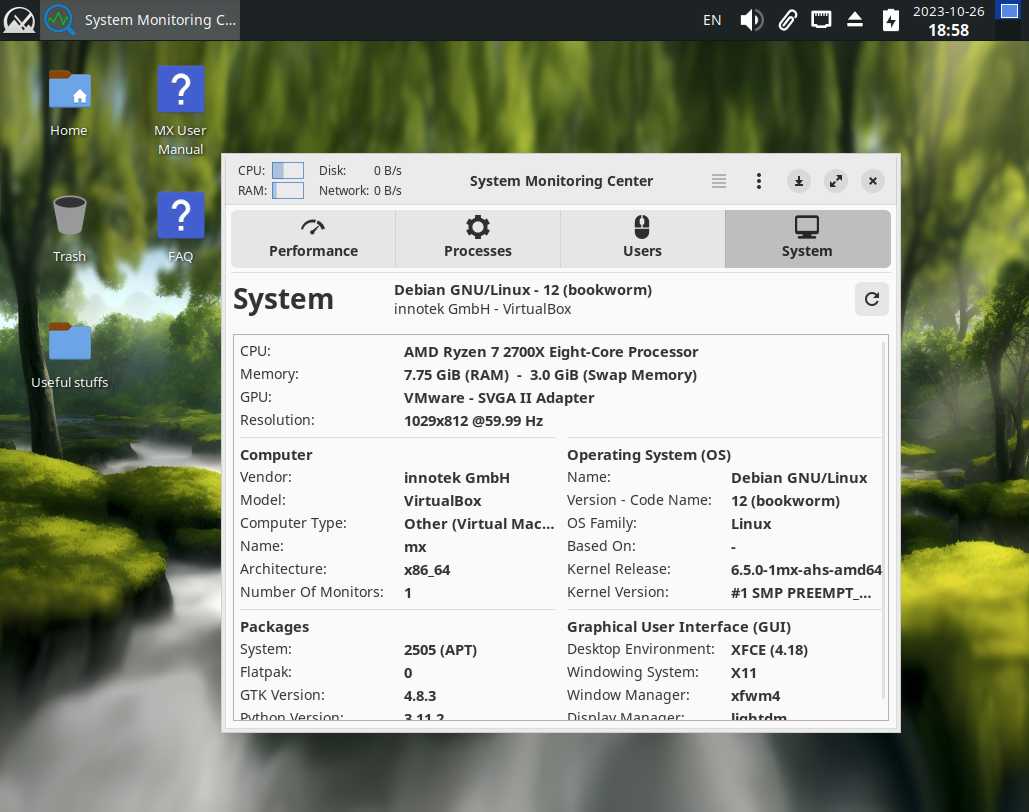Click the #1 SMP PREEMPT_ kernel version
The width and height of the screenshot is (1029, 812).
click(801, 593)
